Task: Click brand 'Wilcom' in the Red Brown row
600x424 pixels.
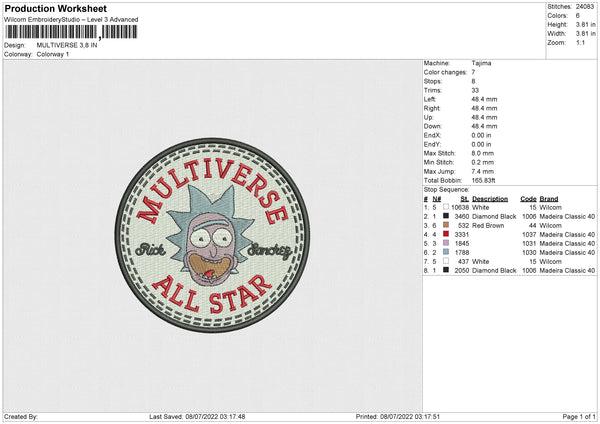Action: (x=551, y=226)
